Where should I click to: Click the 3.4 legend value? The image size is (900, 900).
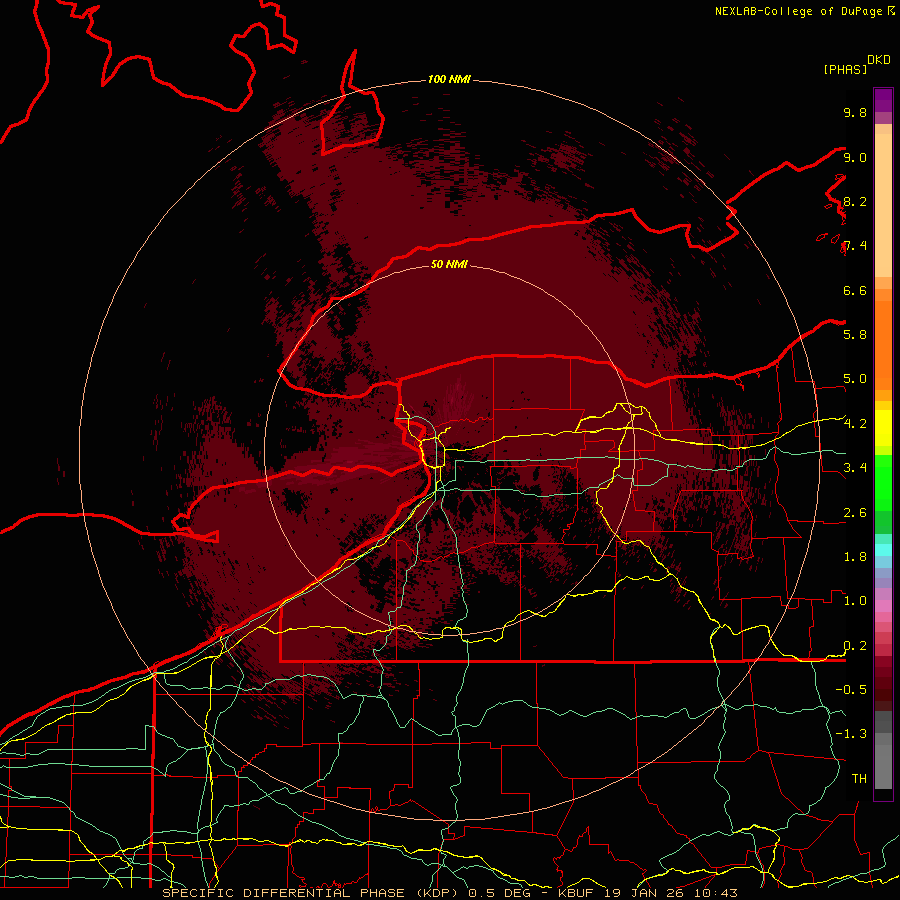pyautogui.click(x=855, y=468)
